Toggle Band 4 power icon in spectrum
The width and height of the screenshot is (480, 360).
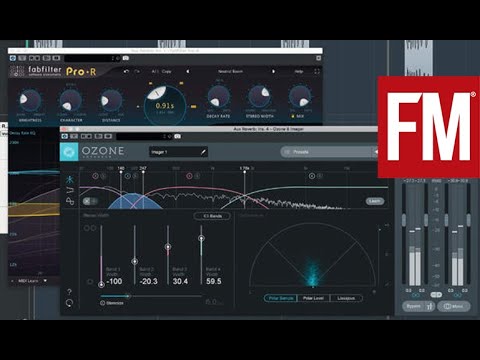(x=312, y=176)
